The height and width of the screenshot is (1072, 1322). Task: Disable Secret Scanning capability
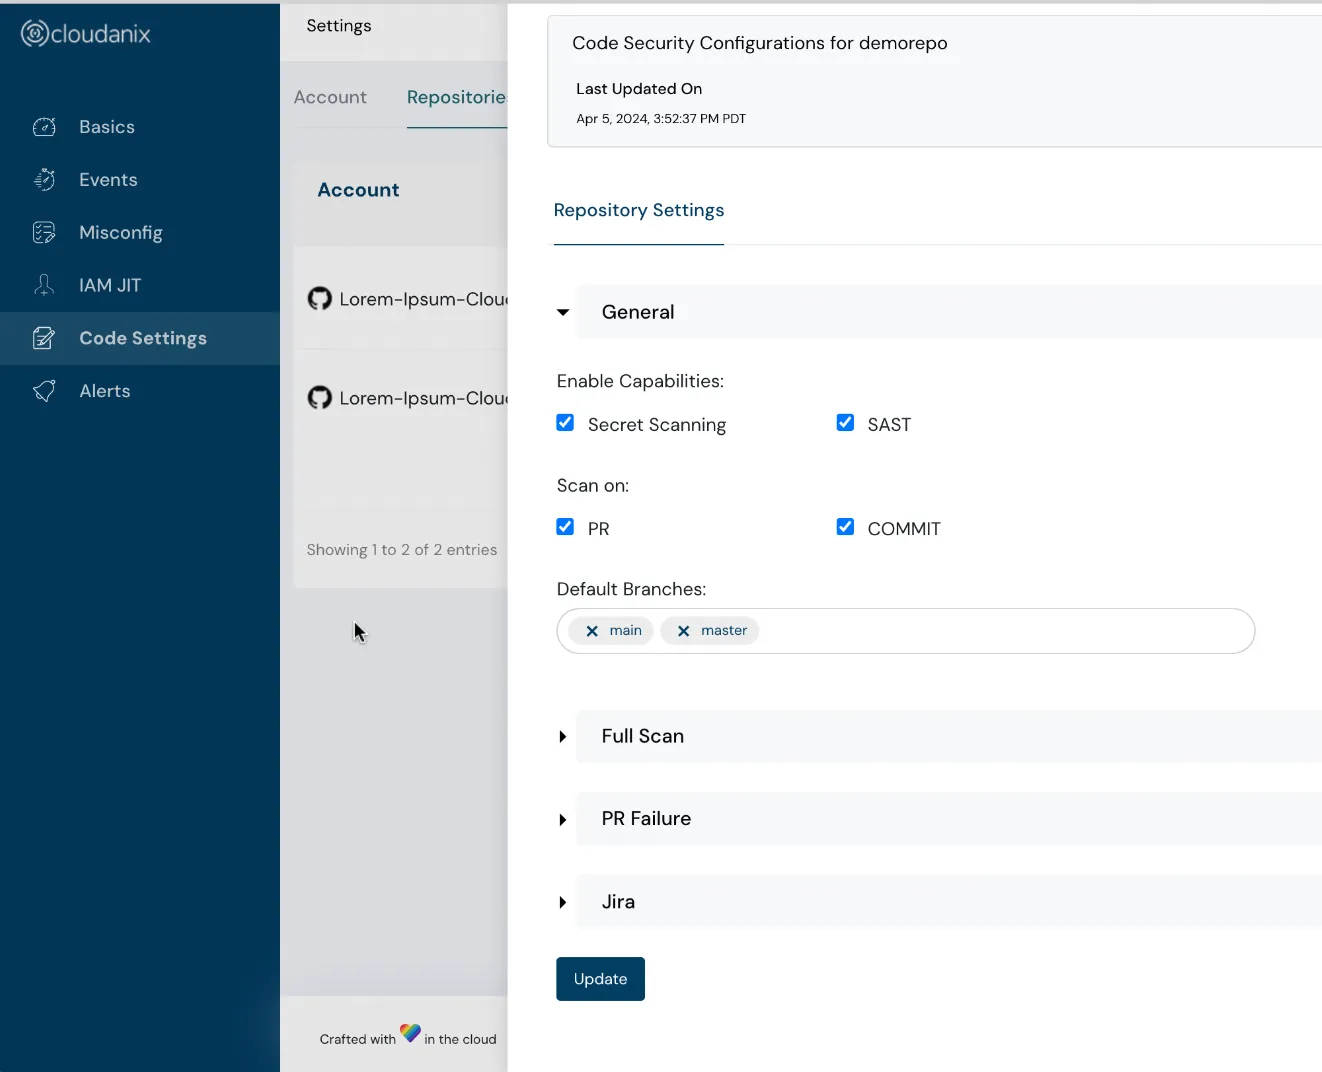pyautogui.click(x=565, y=422)
